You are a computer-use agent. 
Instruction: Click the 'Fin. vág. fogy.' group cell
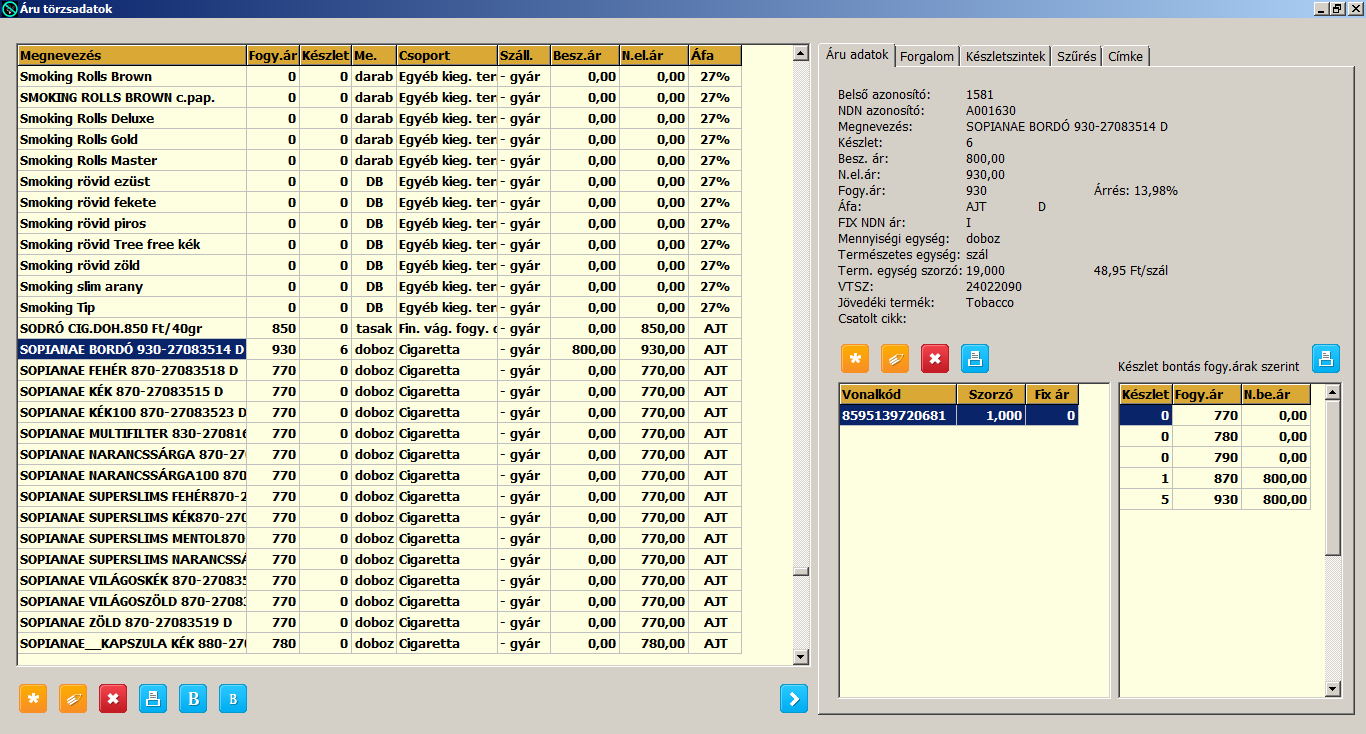tap(447, 329)
